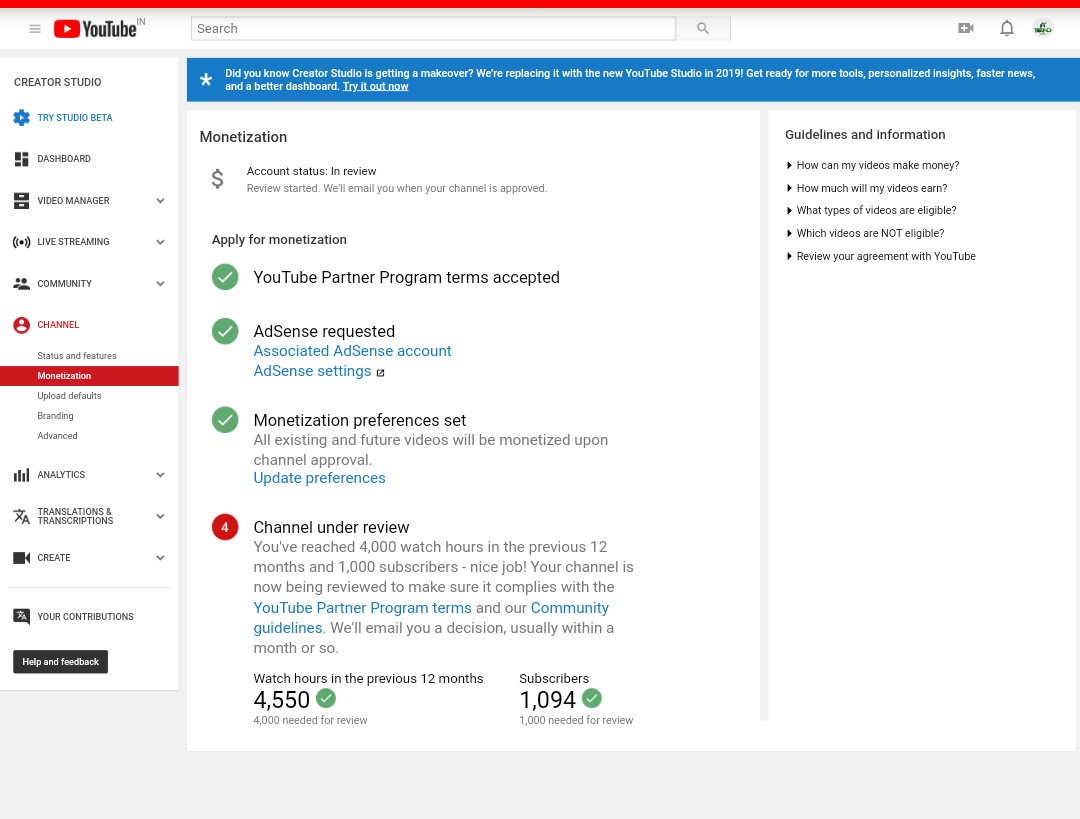Click the YouTube logo
This screenshot has width=1080, height=819.
pyautogui.click(x=95, y=29)
